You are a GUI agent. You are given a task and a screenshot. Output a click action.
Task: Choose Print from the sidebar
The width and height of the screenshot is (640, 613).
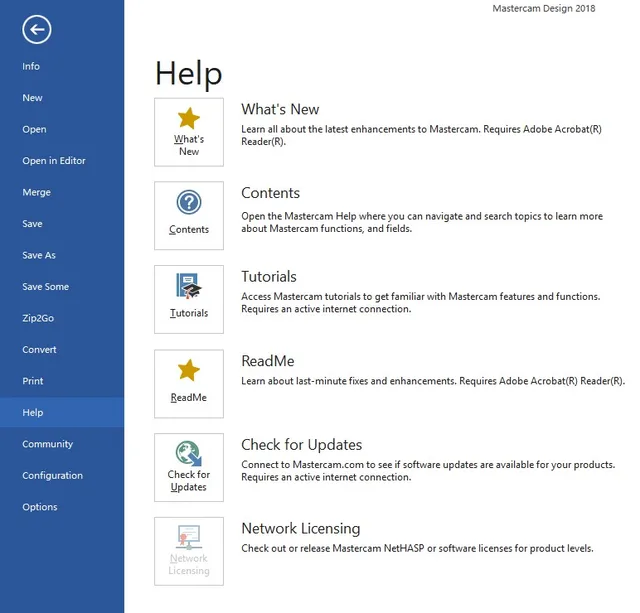pyautogui.click(x=62, y=381)
